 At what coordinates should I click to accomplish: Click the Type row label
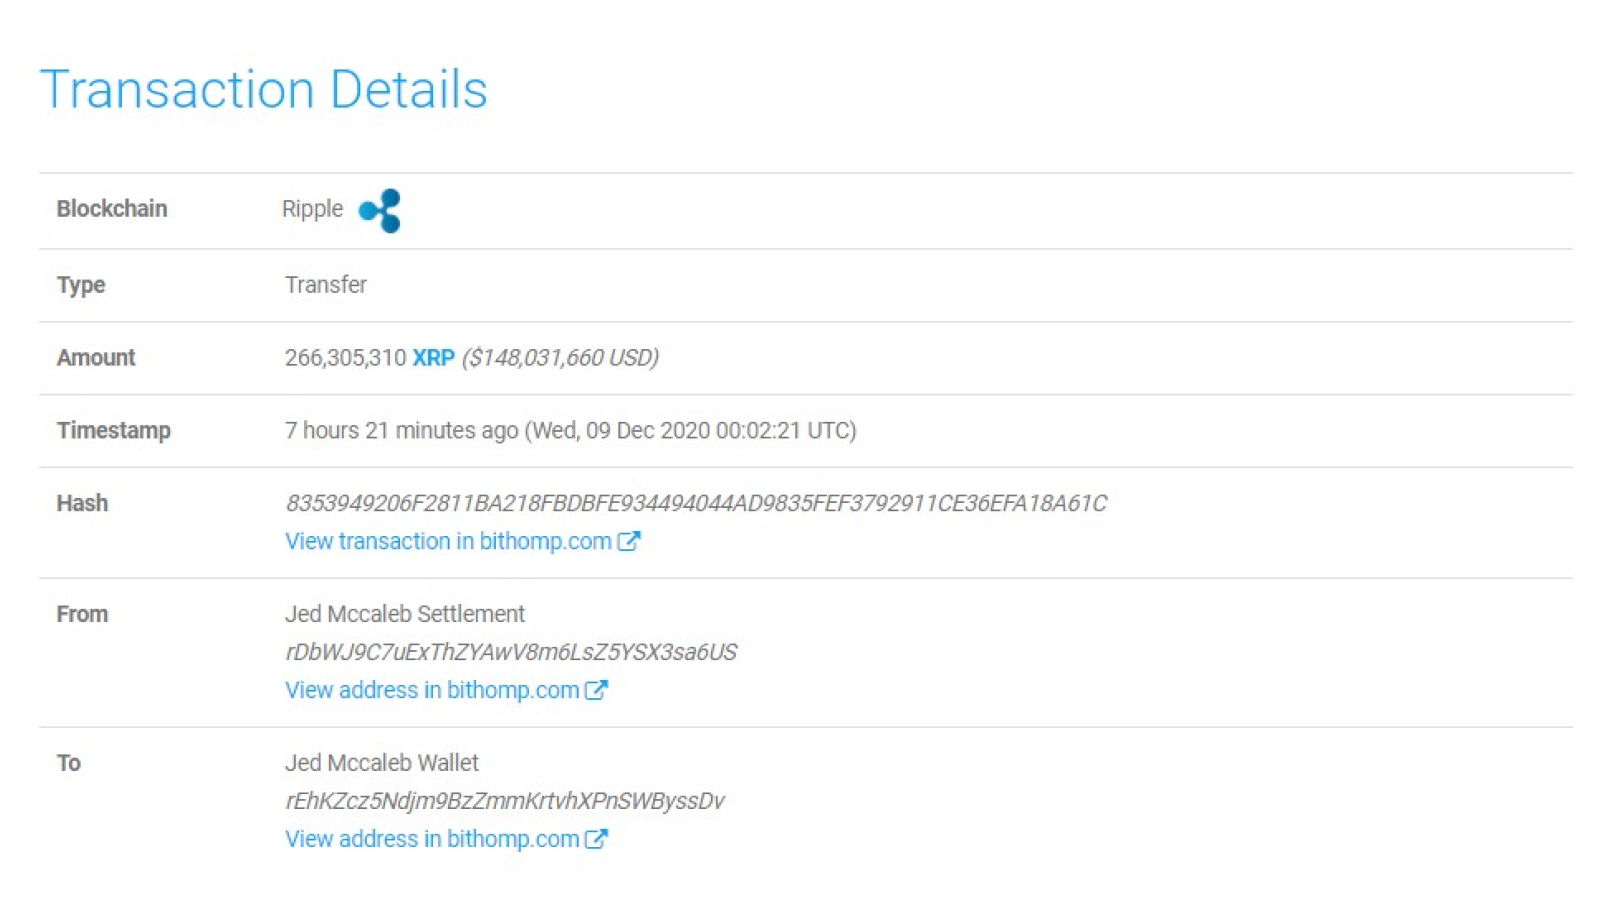[x=81, y=285]
